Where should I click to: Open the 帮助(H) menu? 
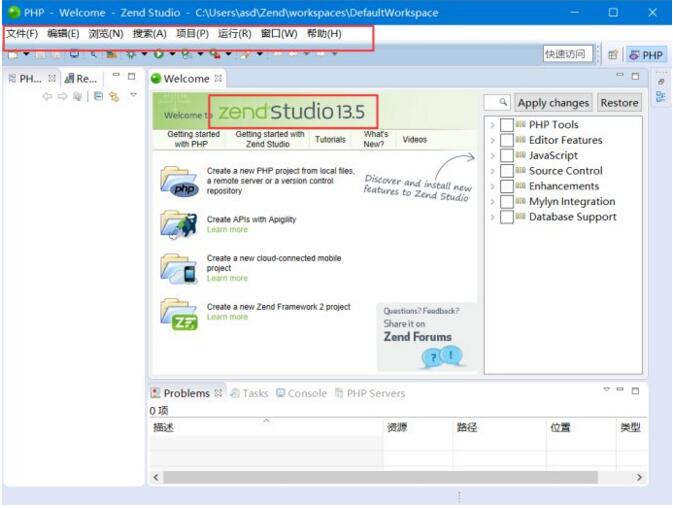[x=324, y=33]
